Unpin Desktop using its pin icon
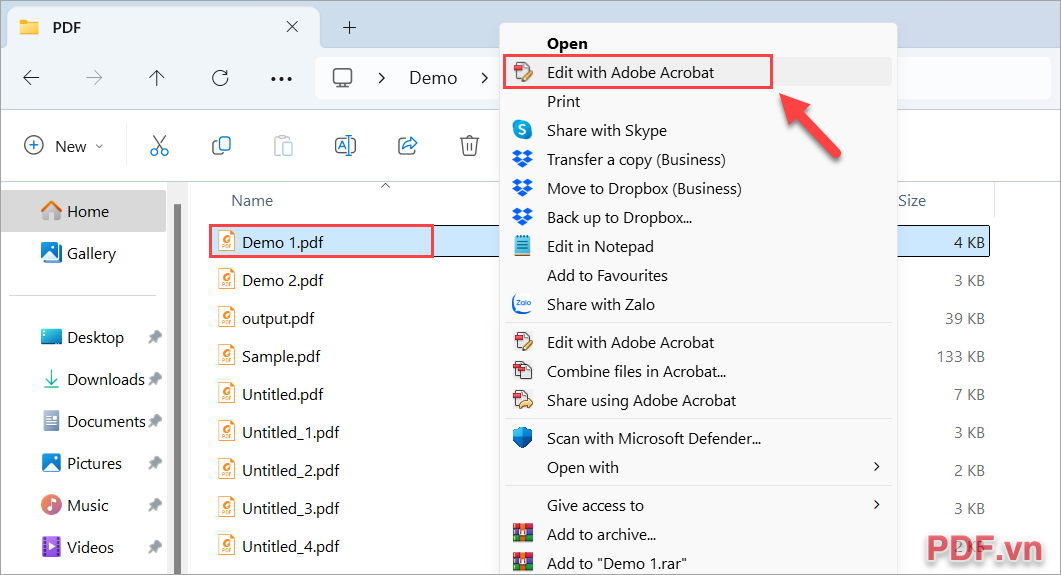1061x575 pixels. point(155,336)
